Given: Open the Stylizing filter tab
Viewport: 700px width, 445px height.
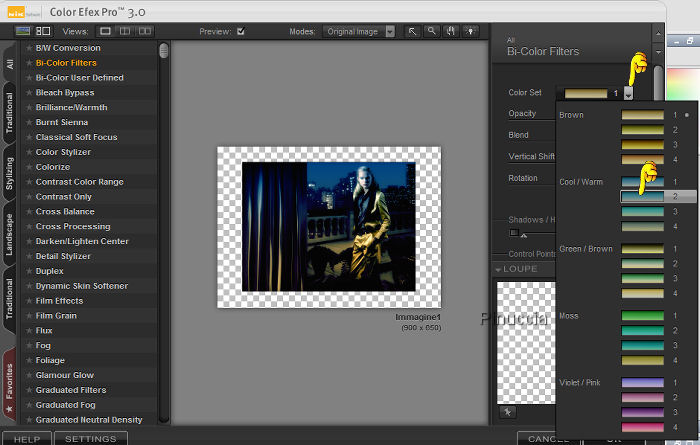Looking at the screenshot, I should (x=9, y=172).
